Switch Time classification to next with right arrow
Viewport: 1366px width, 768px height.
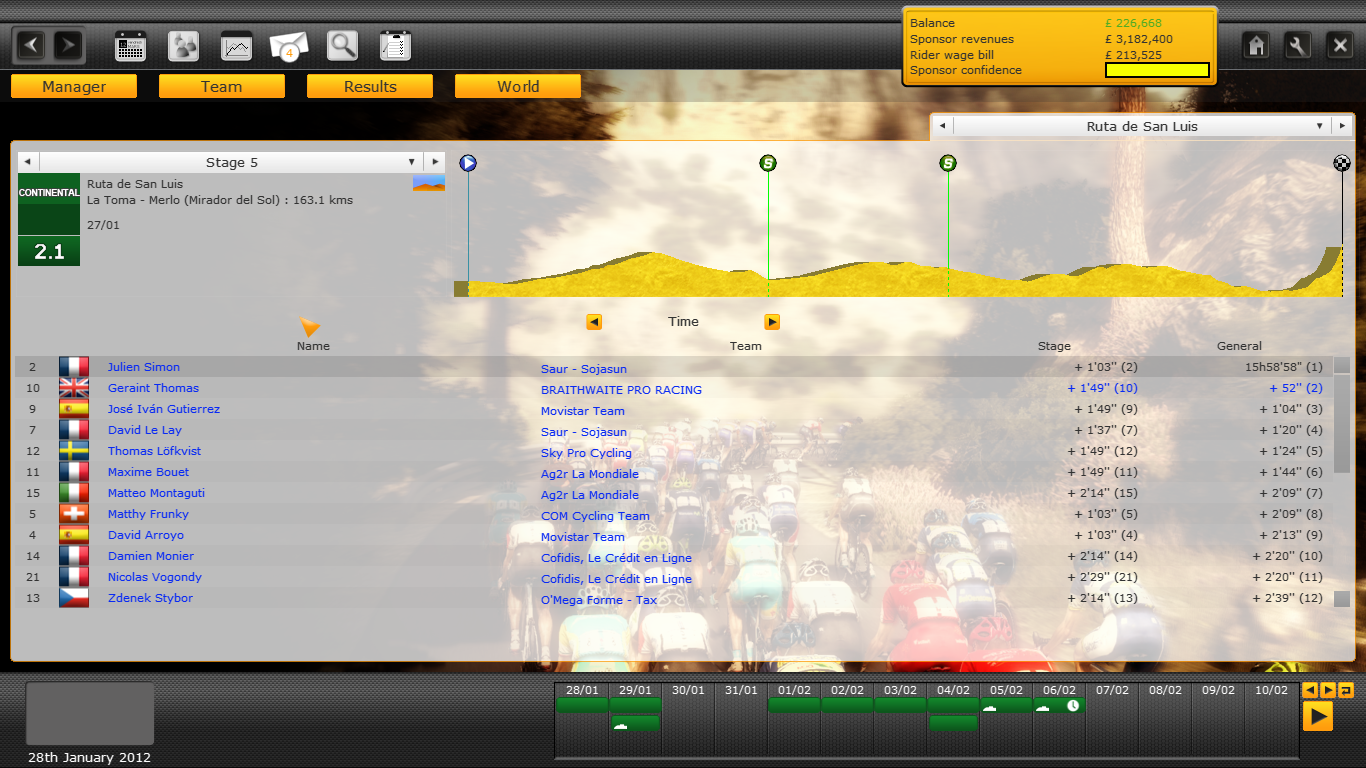[772, 322]
